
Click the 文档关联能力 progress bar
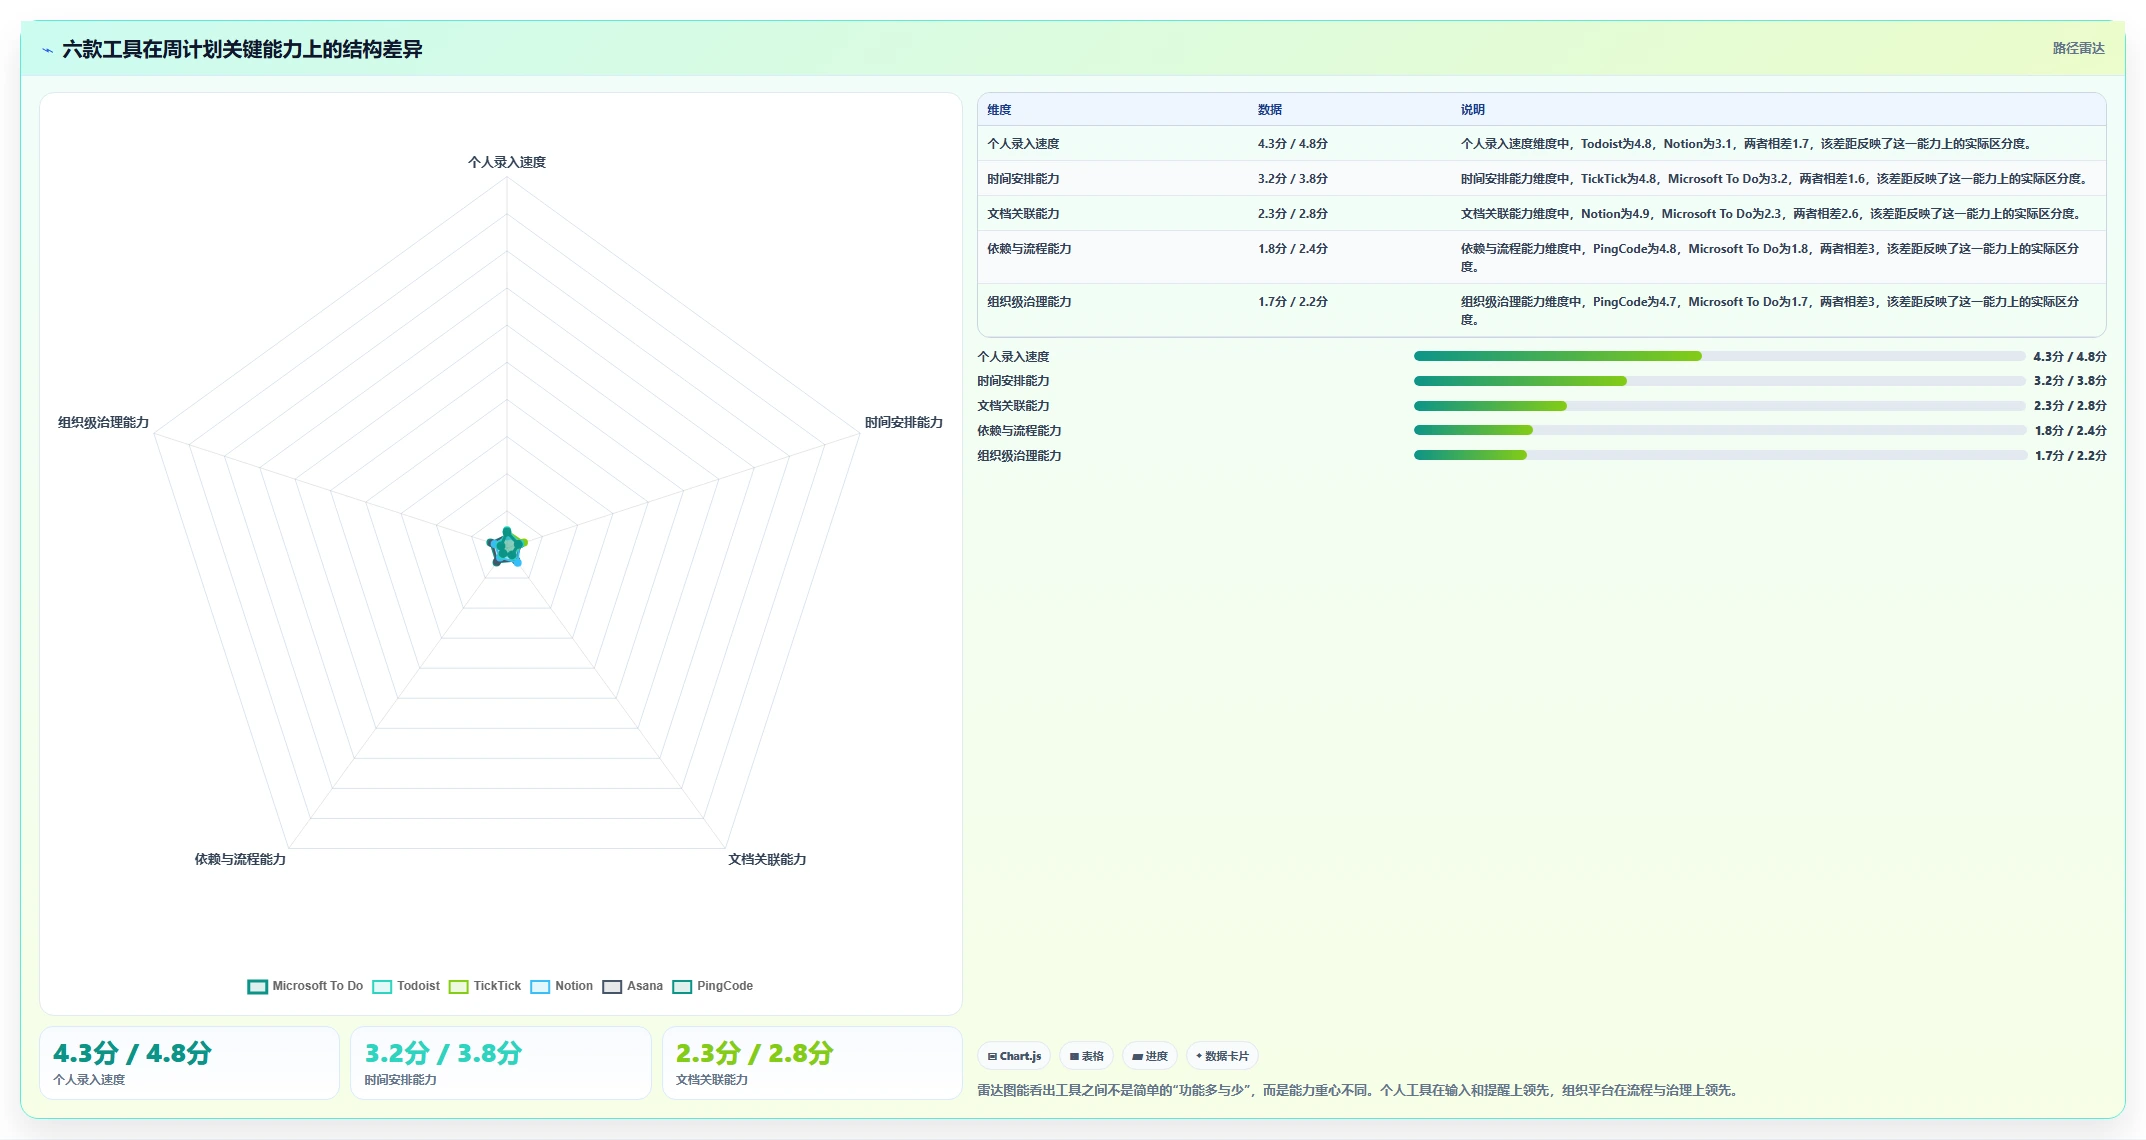(1719, 406)
